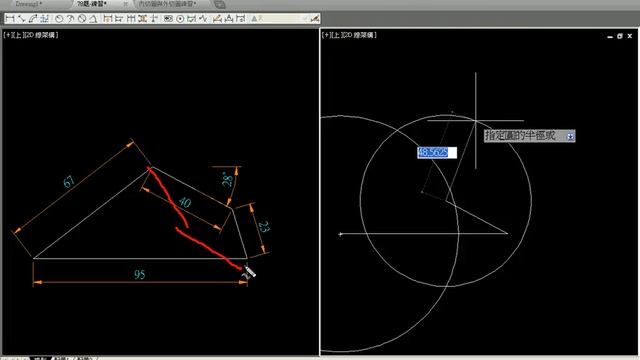Select the Center Mark tool
The image size is (640, 360).
(x=180, y=19)
